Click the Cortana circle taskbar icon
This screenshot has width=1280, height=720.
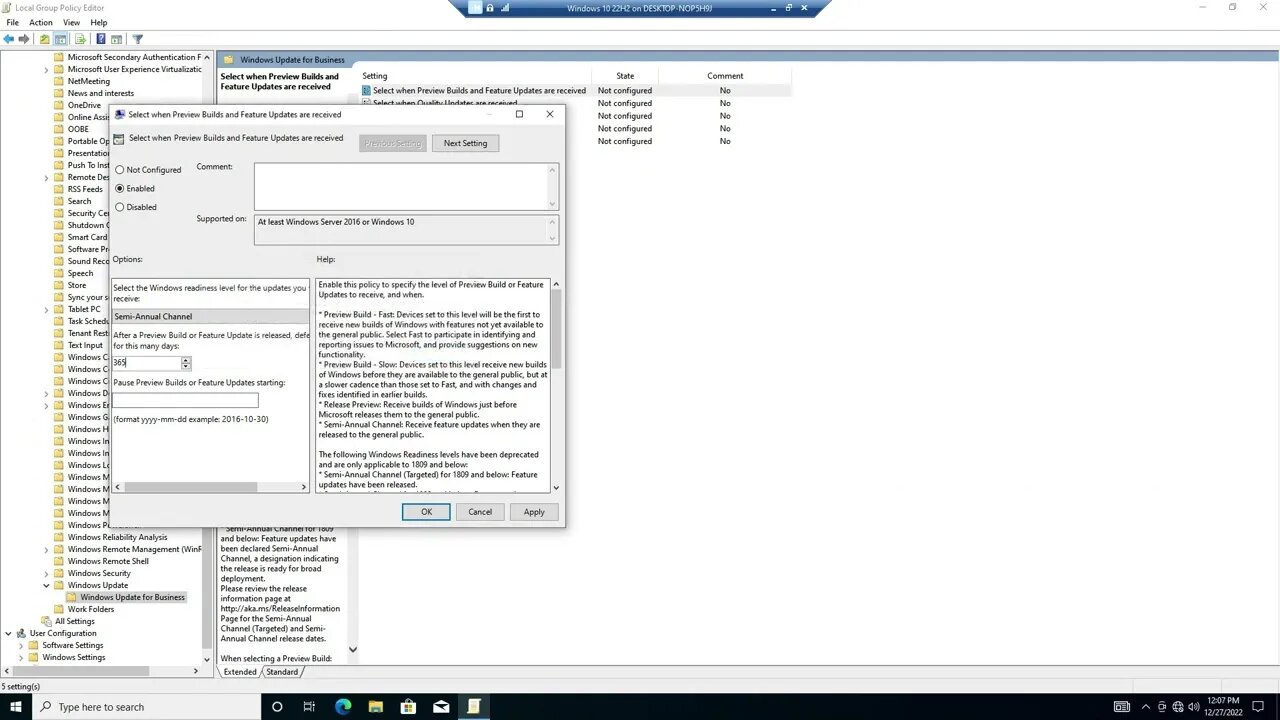(x=277, y=706)
